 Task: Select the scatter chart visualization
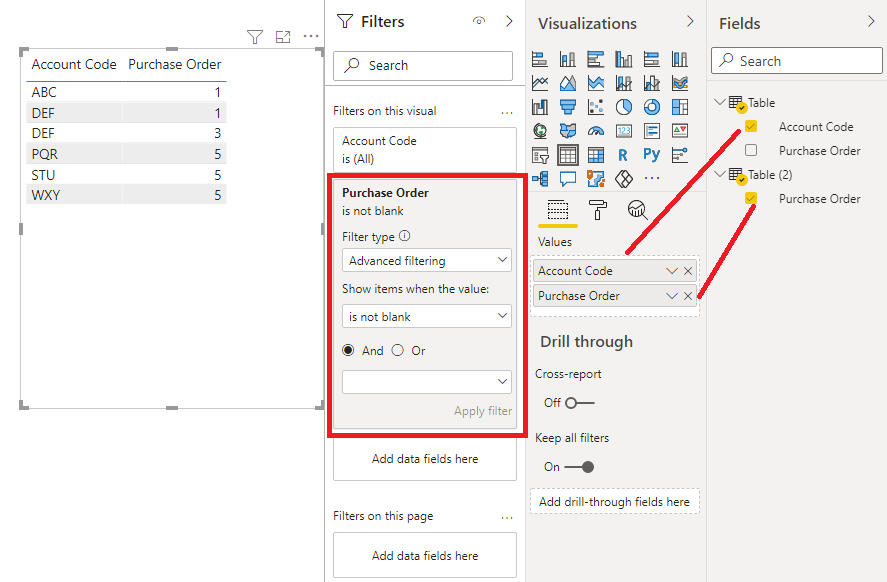tap(596, 107)
